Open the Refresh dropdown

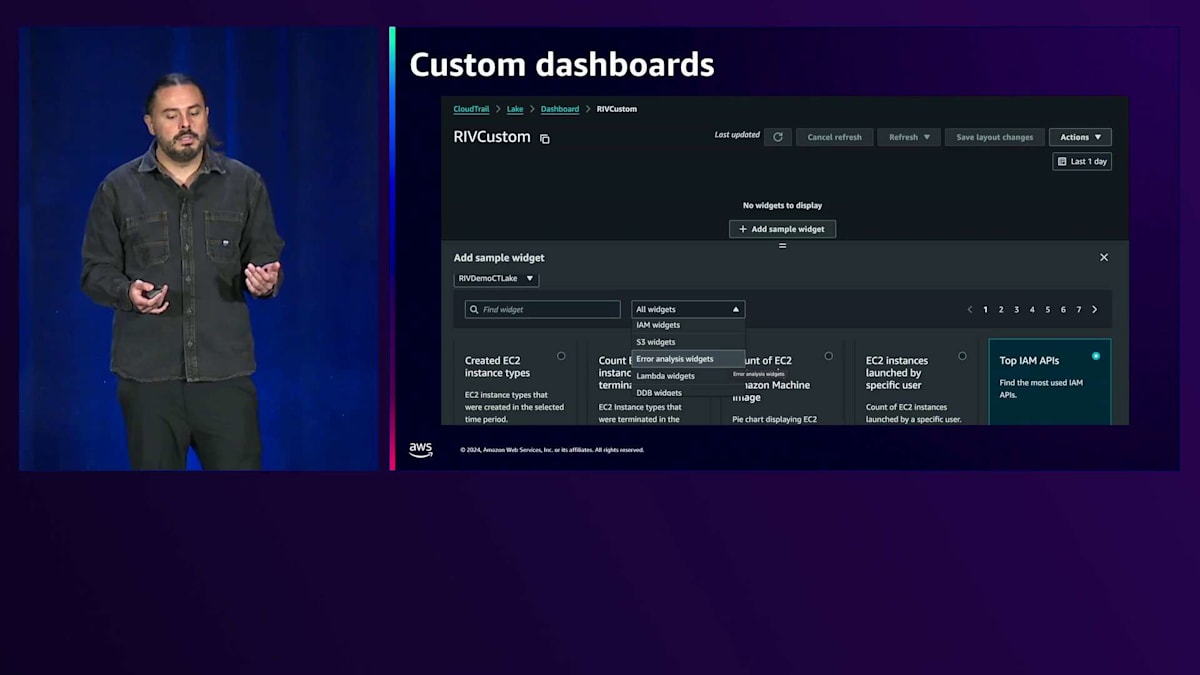click(910, 137)
